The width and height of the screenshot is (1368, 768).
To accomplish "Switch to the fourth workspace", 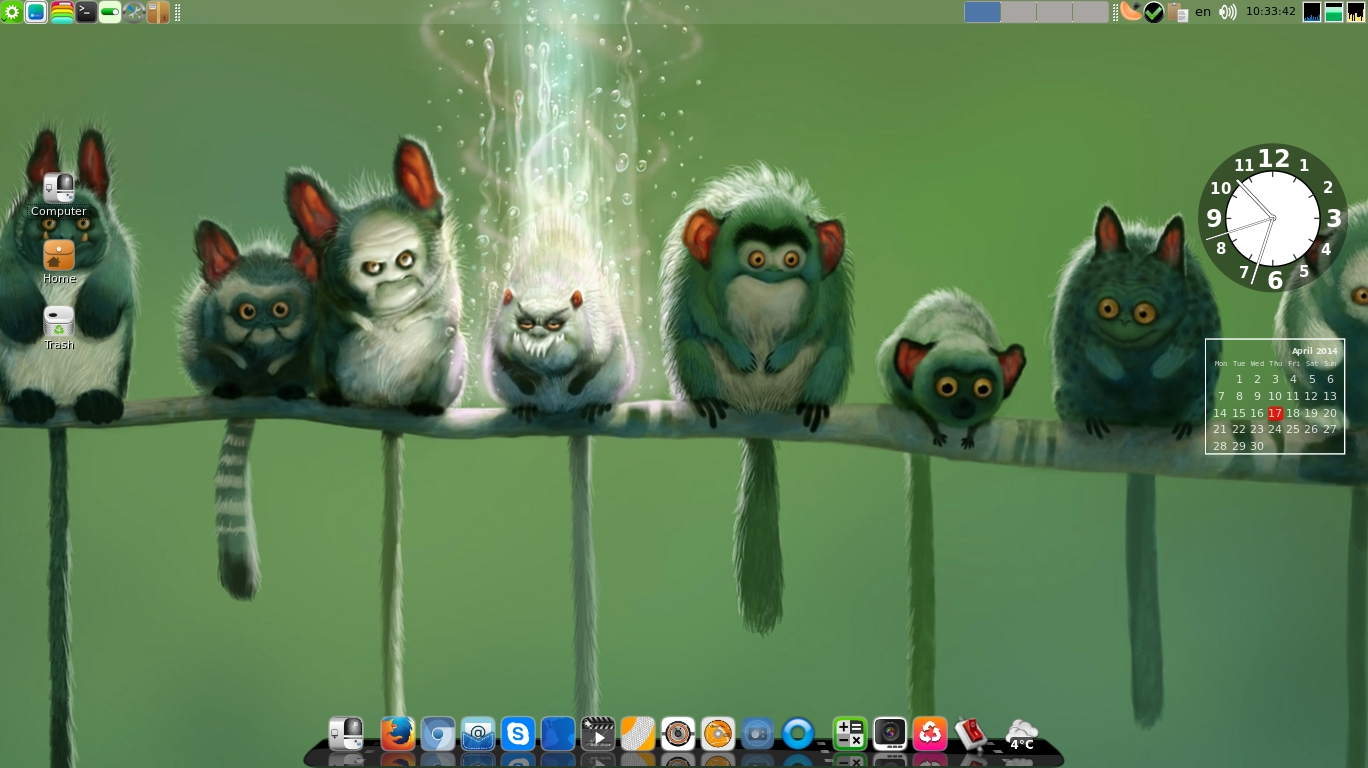I will click(x=1090, y=12).
